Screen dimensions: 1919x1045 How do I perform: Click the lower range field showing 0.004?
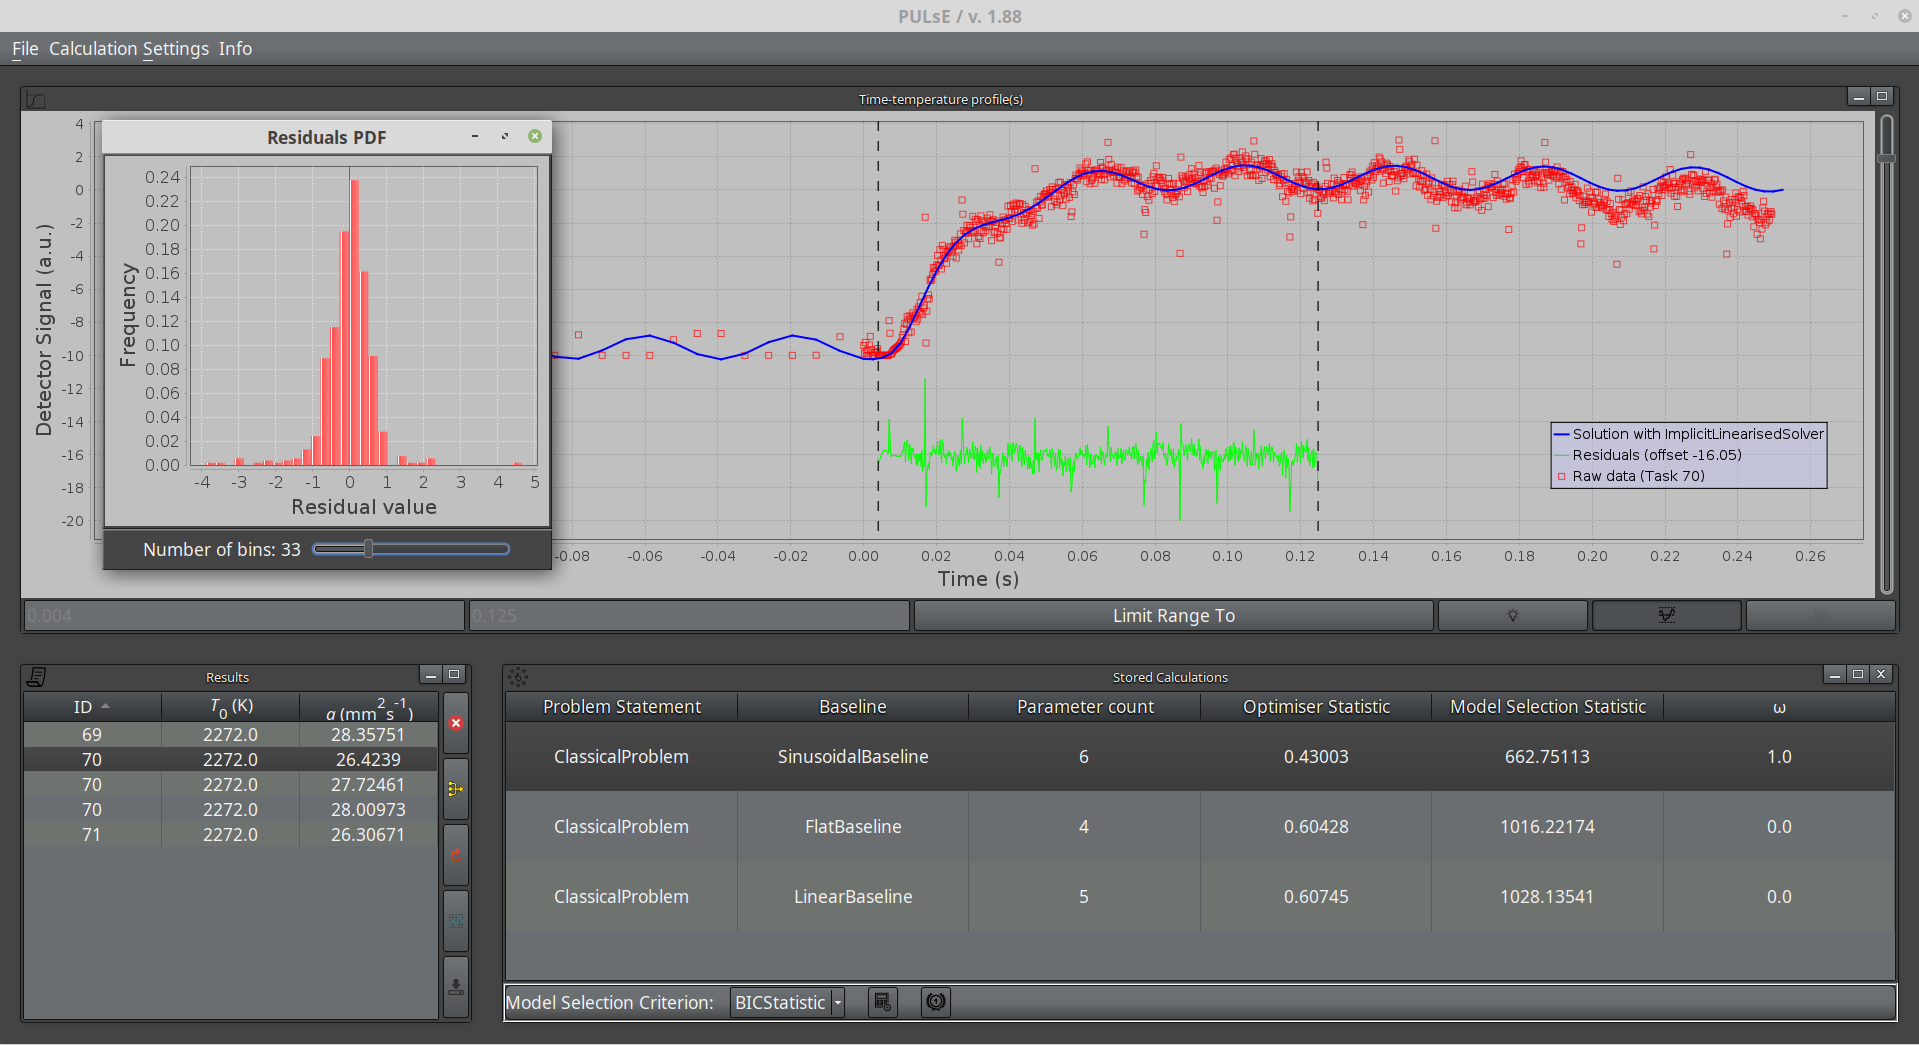point(244,616)
